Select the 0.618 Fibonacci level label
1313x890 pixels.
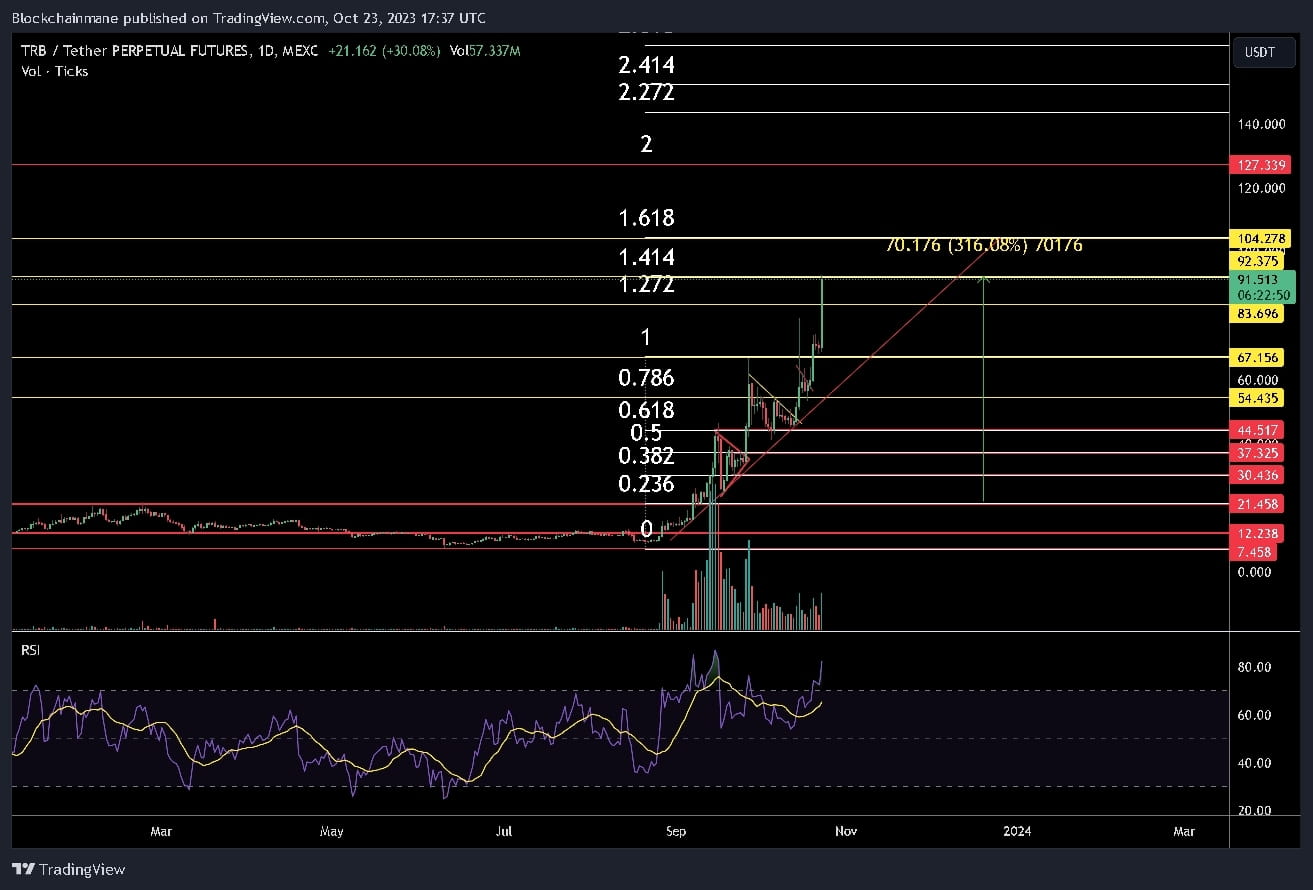(x=646, y=410)
